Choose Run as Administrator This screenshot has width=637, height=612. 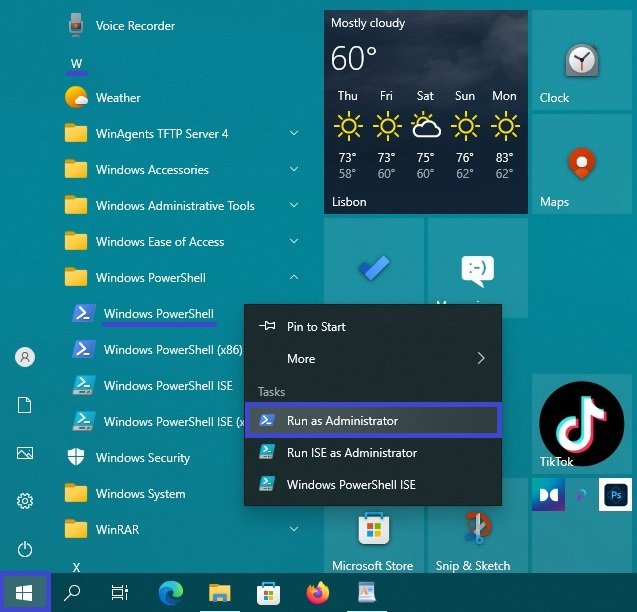click(x=373, y=421)
